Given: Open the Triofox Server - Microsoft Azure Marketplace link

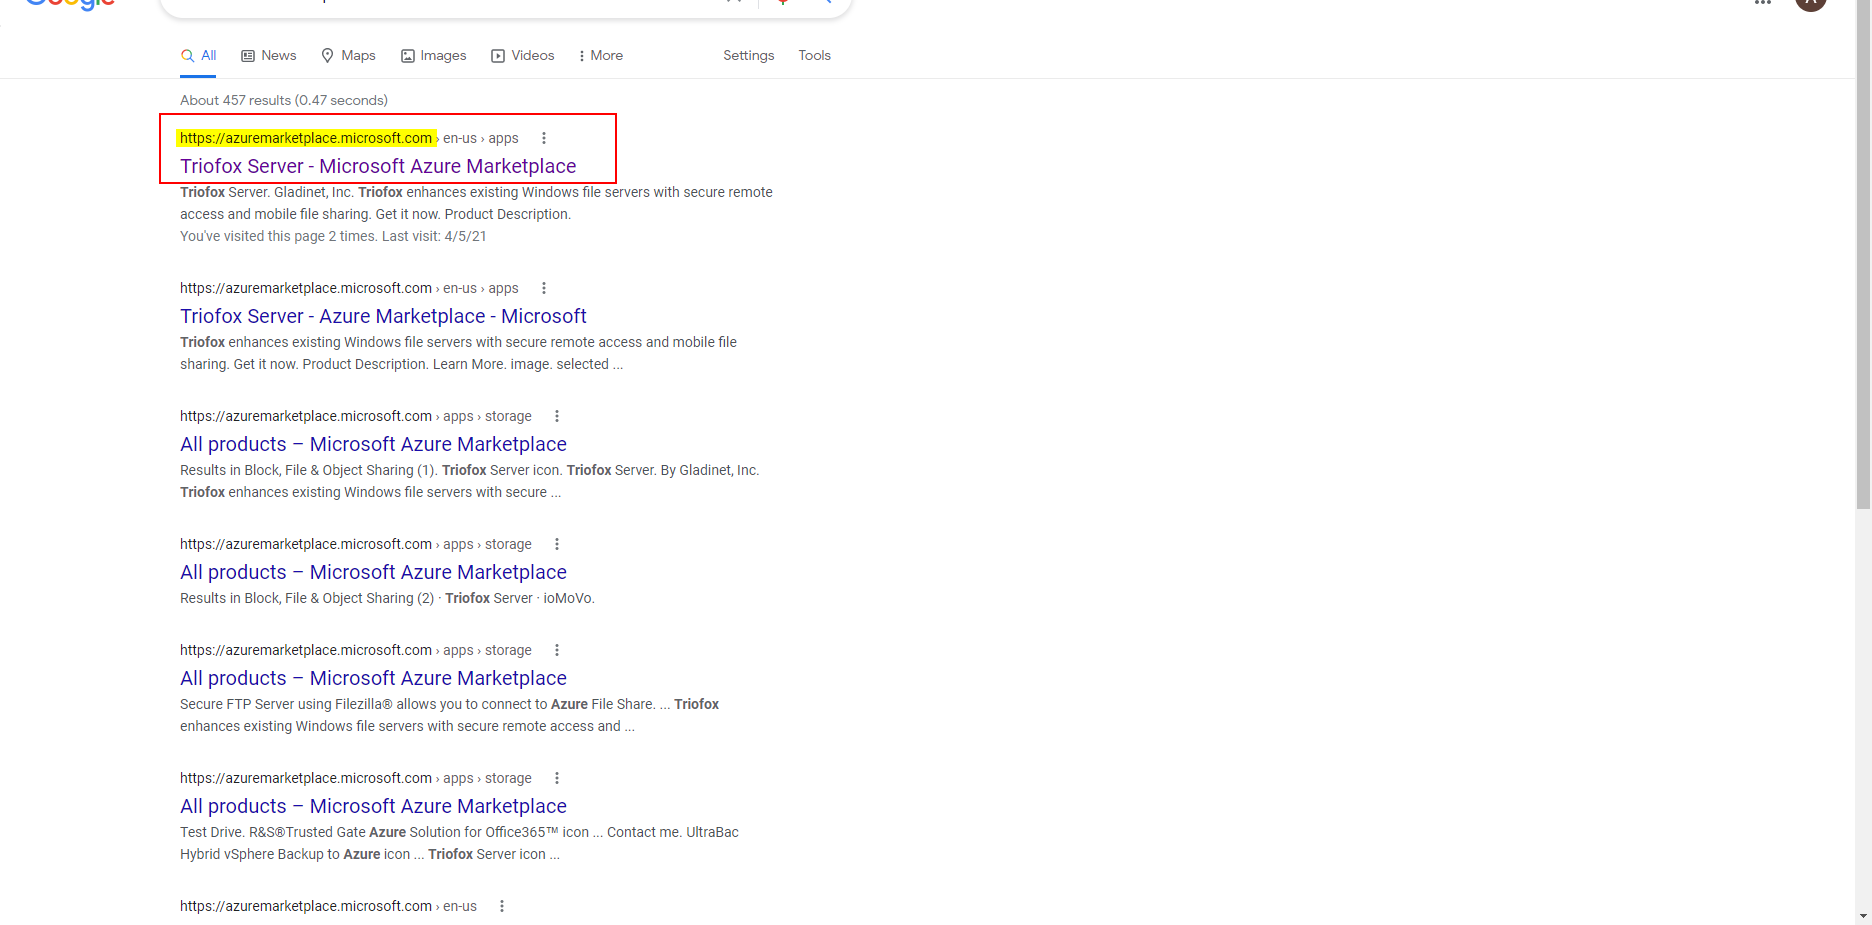Looking at the screenshot, I should (x=378, y=166).
